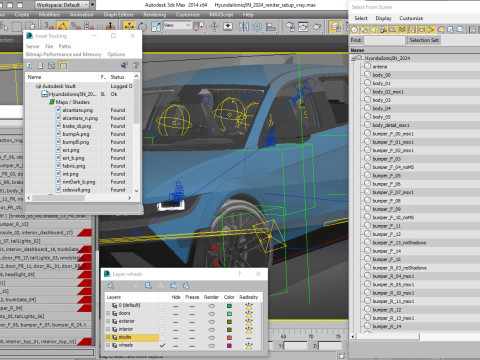
Task: Open the Align tool in main toolbar
Action: (x=271, y=26)
